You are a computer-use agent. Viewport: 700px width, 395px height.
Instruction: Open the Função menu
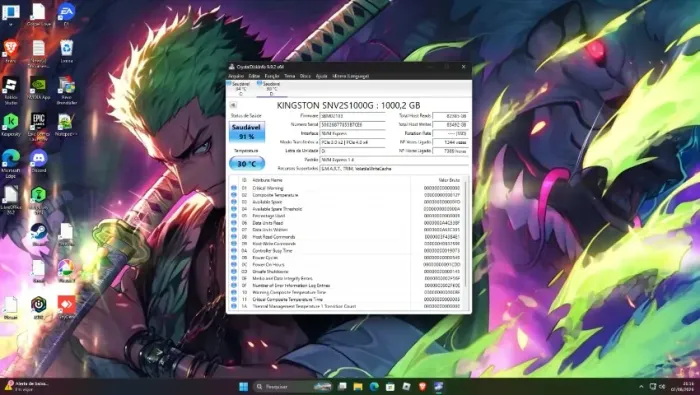272,76
